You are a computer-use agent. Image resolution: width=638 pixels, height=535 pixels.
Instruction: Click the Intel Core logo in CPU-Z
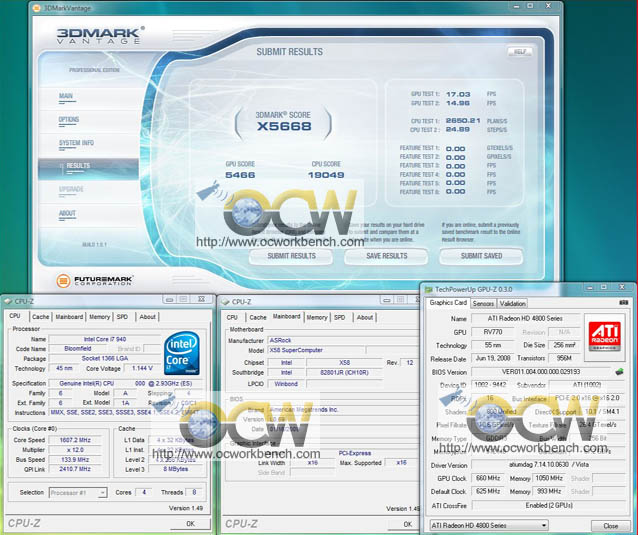(x=182, y=353)
